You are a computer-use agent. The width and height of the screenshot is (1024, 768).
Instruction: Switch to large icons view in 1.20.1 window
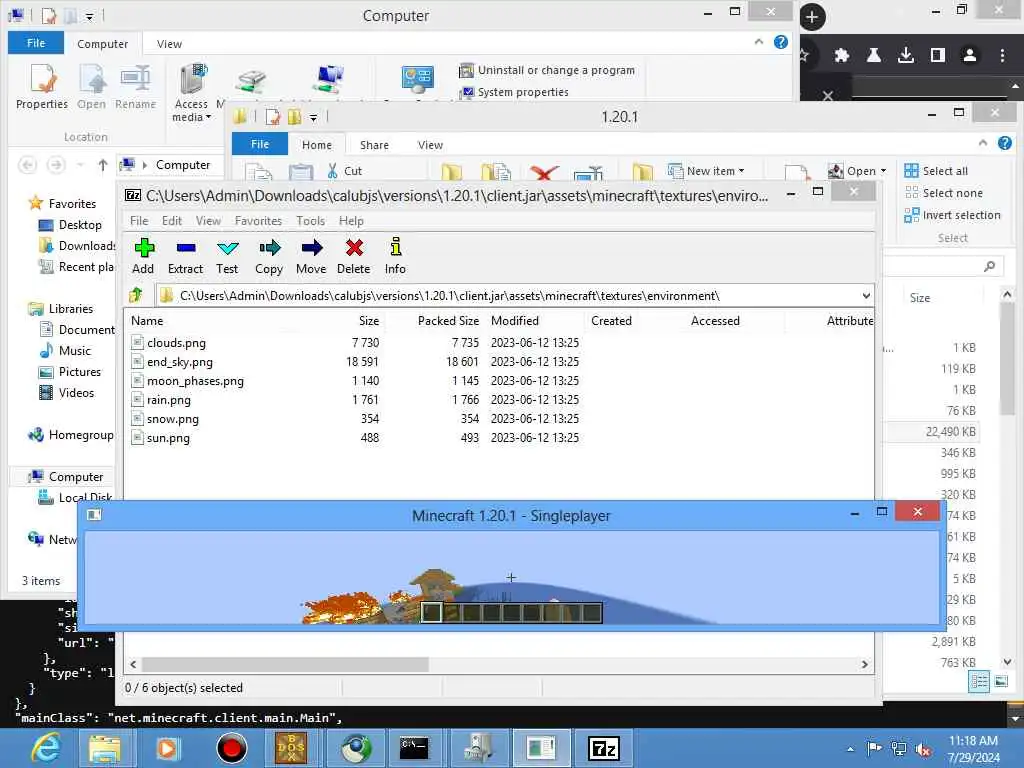[x=1001, y=682]
